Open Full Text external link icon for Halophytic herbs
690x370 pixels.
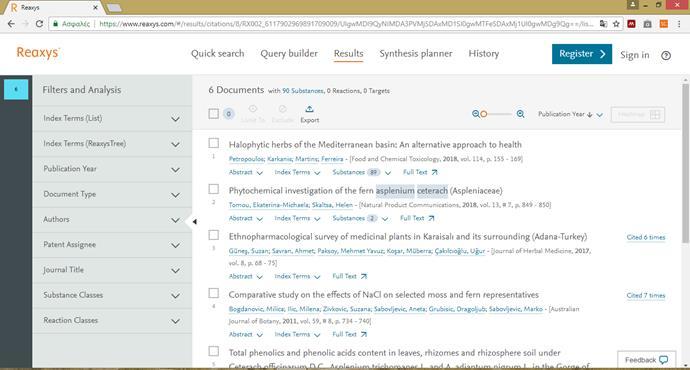[434, 172]
